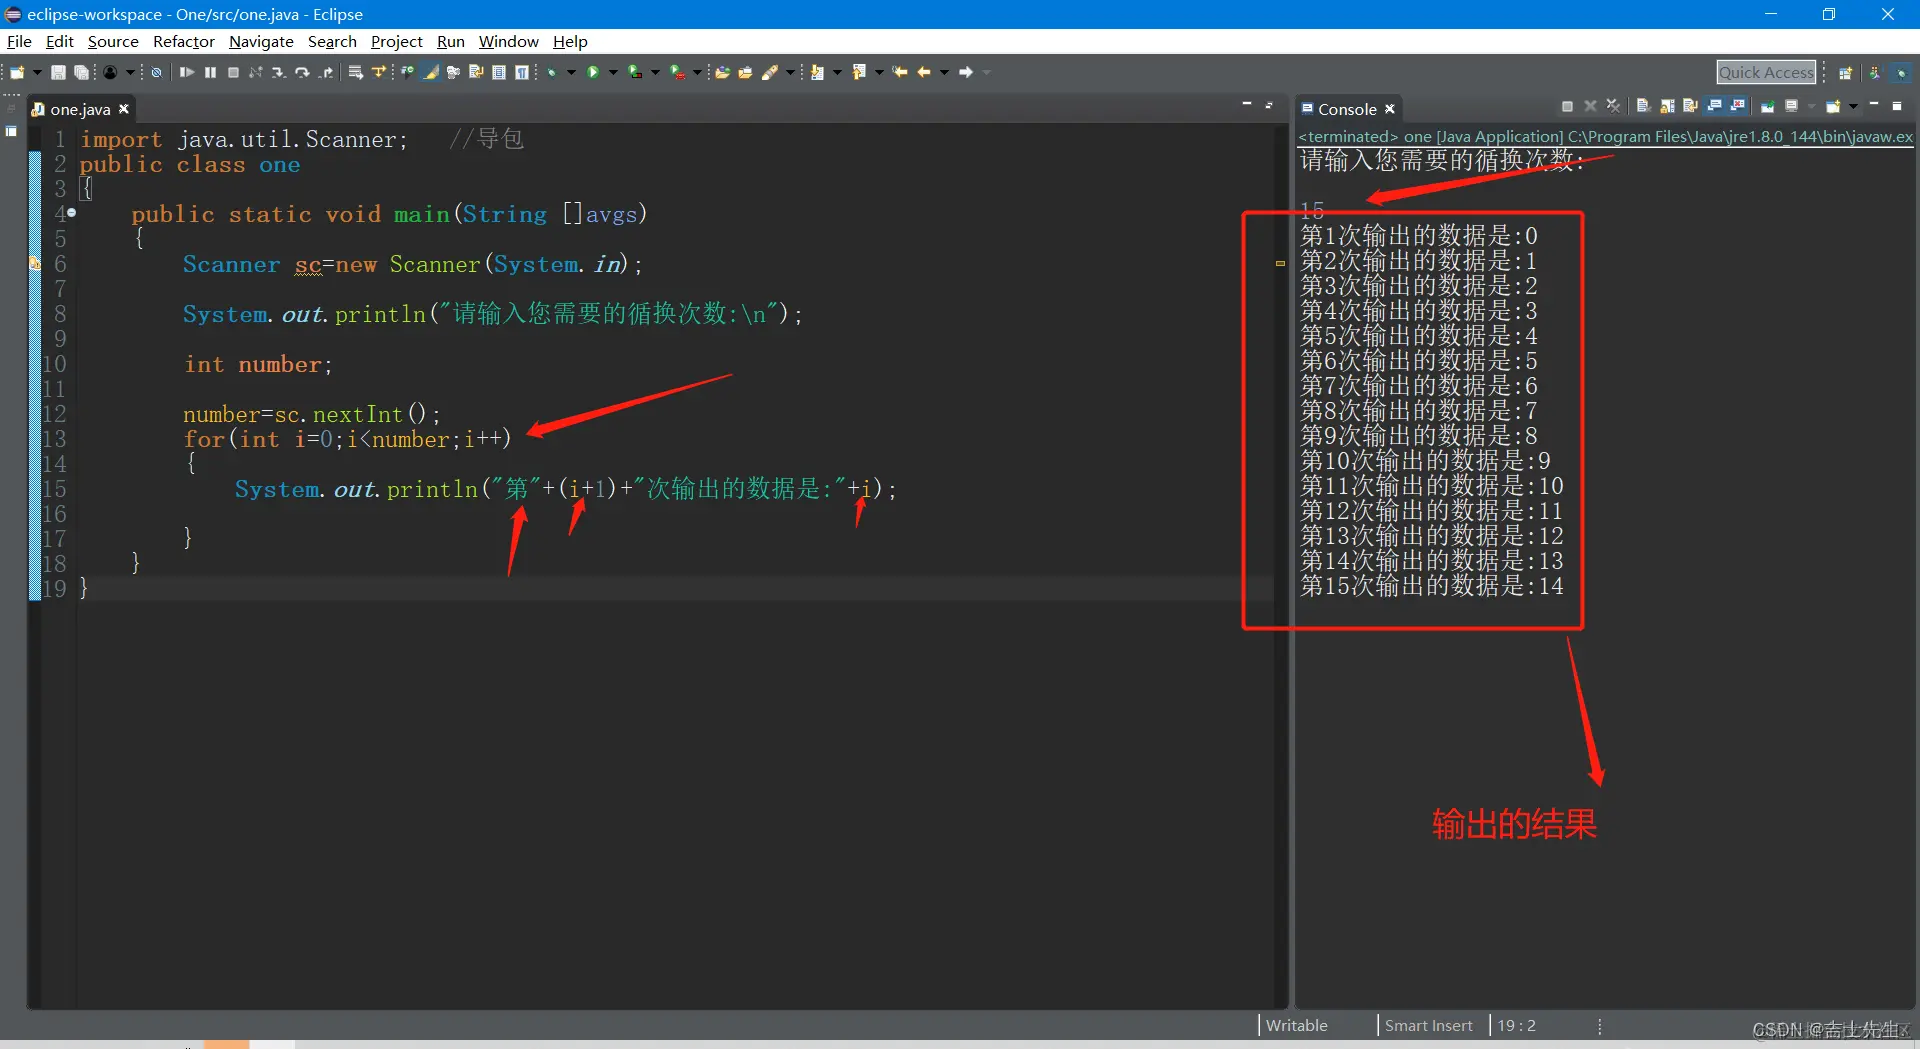Open the Open Console dropdown arrow
The height and width of the screenshot is (1049, 1920).
pyautogui.click(x=1853, y=106)
